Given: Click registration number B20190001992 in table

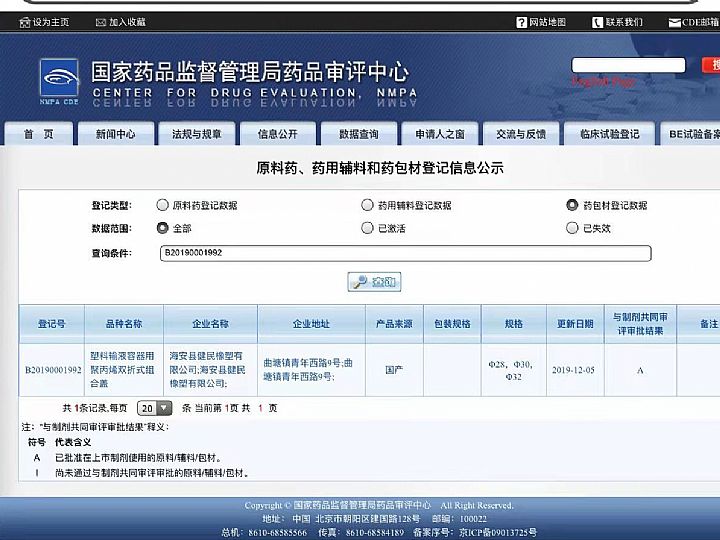Looking at the screenshot, I should (53, 369).
